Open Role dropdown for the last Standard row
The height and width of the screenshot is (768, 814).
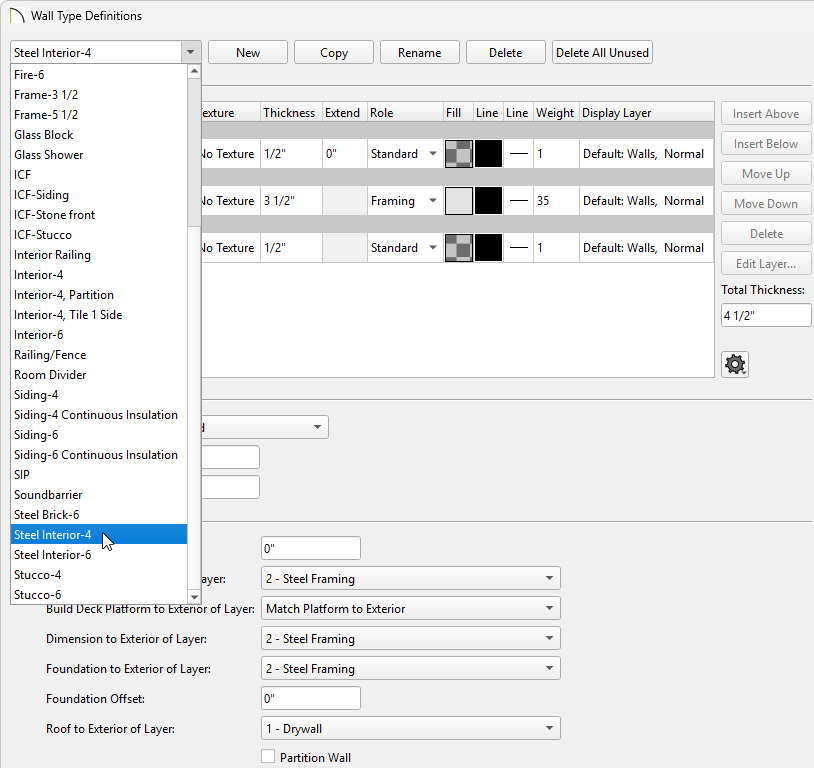432,248
